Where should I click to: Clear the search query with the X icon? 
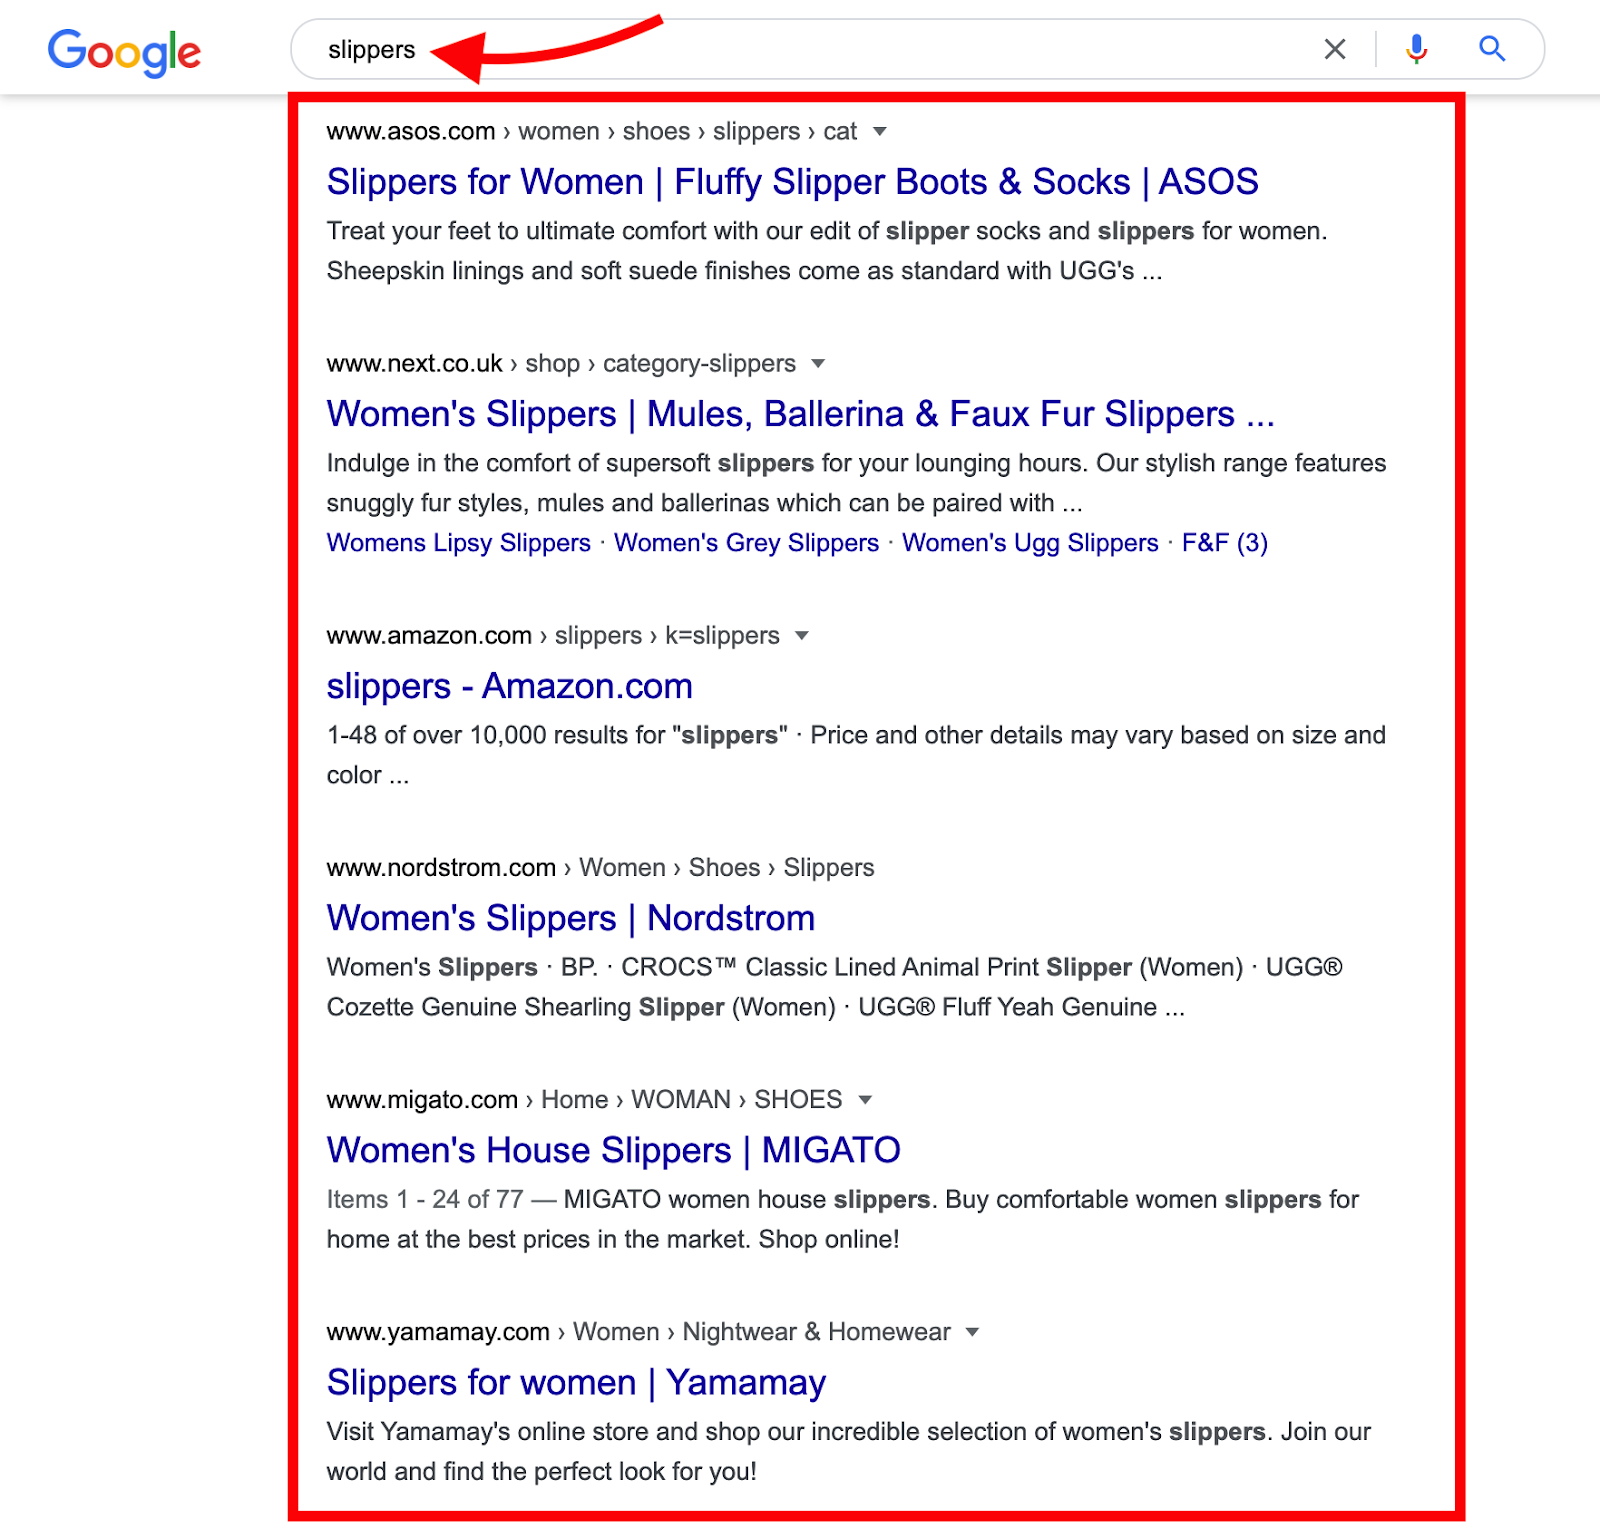[1334, 49]
